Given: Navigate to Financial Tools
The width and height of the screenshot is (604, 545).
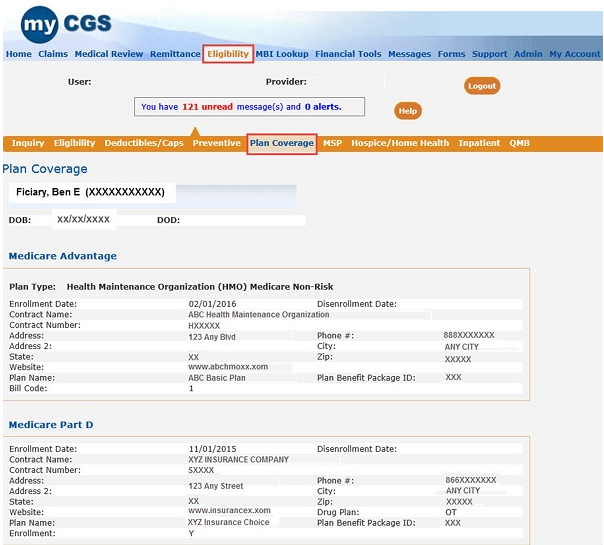Looking at the screenshot, I should 348,54.
